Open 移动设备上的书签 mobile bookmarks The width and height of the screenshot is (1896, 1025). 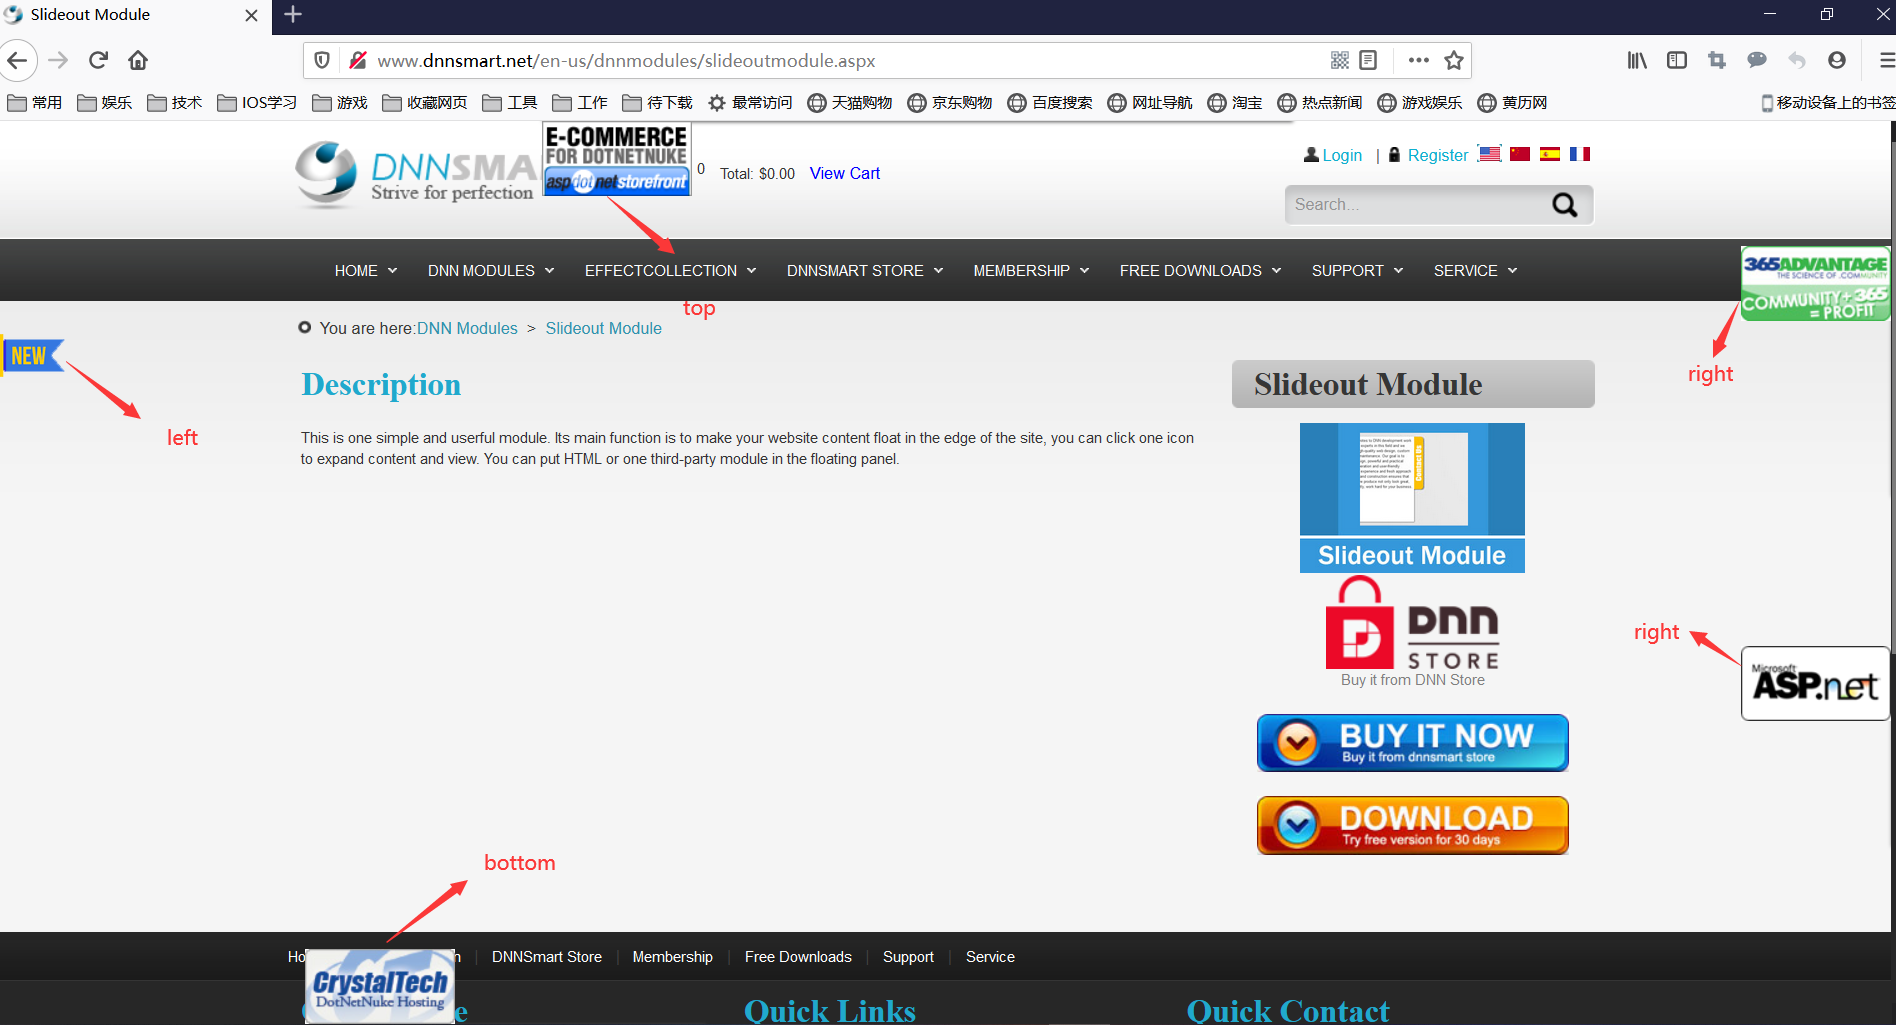tap(1828, 103)
